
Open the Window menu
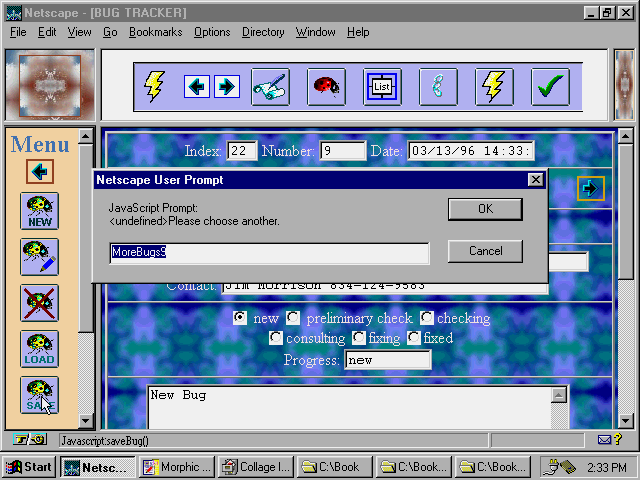[x=316, y=32]
